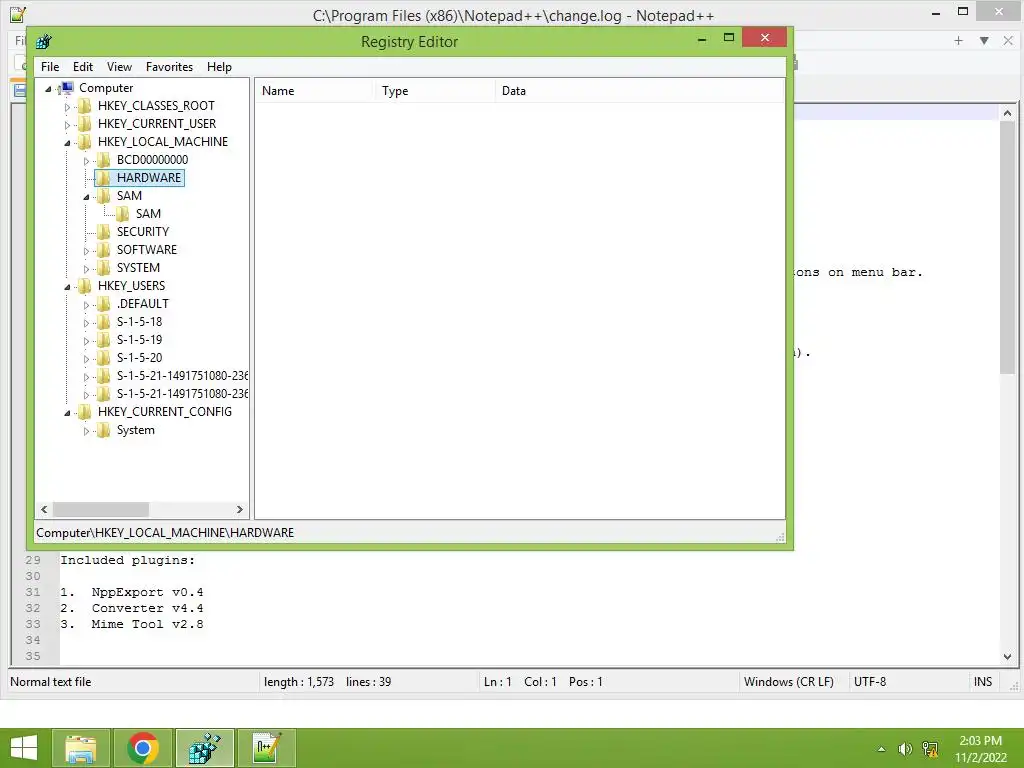1024x768 pixels.
Task: Click the Notepad++ down-triangle icon
Action: pyautogui.click(x=984, y=40)
